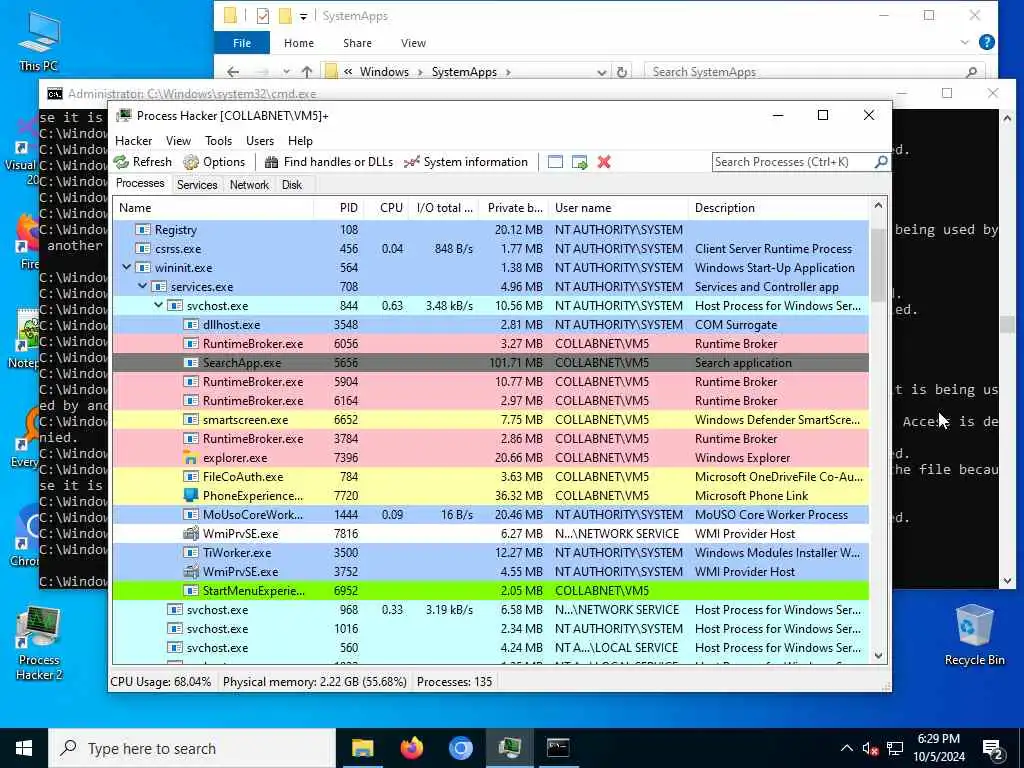Open Options gear in Process Hacker toolbar
Image resolution: width=1024 pixels, height=768 pixels.
pyautogui.click(x=191, y=162)
